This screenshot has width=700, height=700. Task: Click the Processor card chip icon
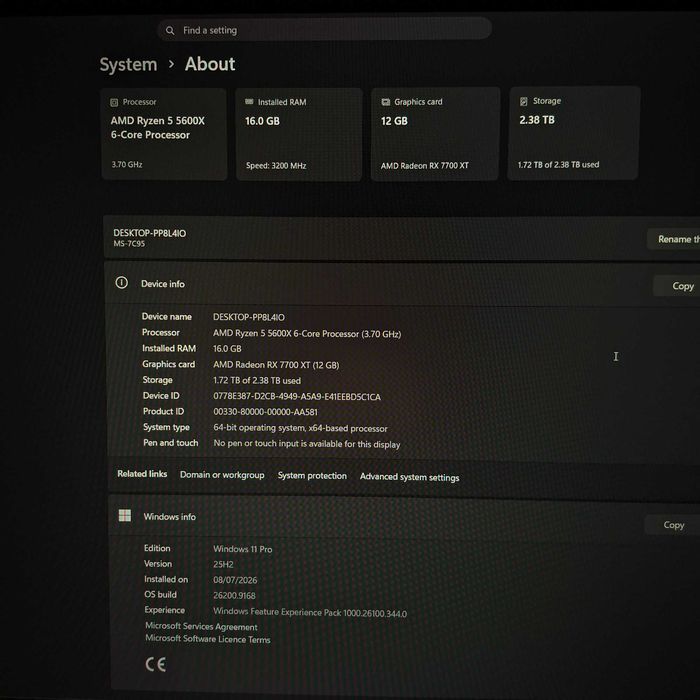[114, 103]
